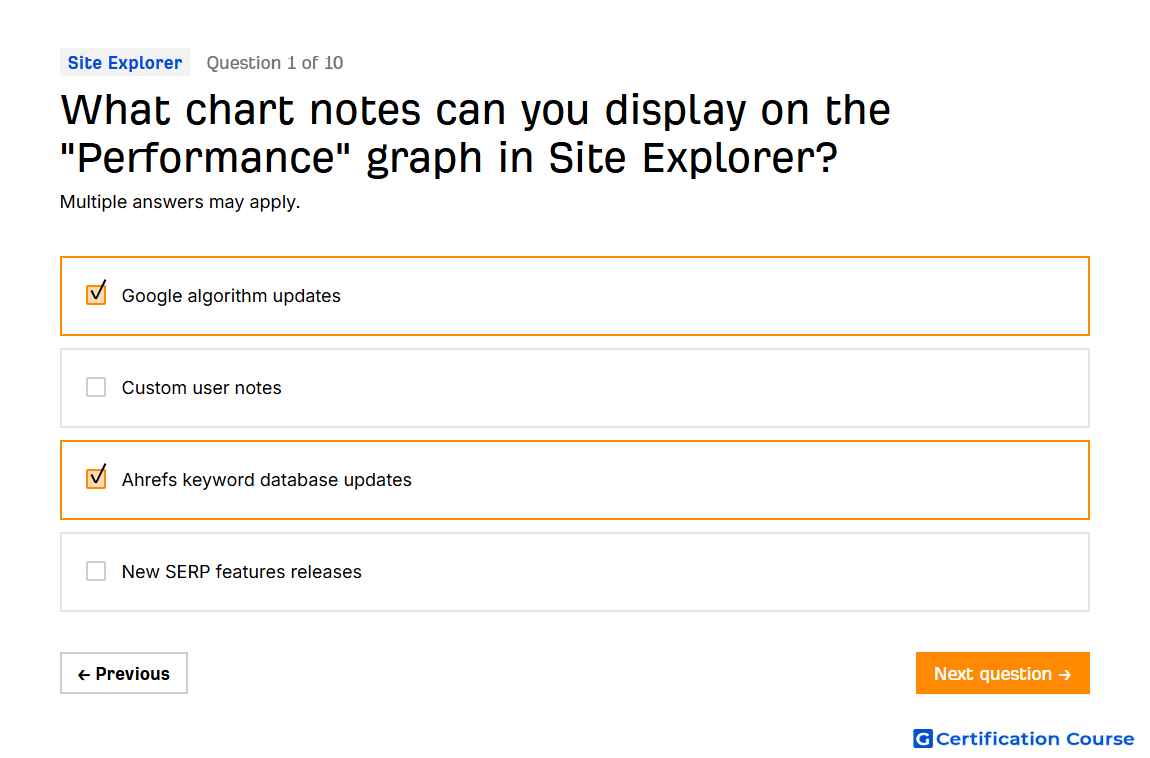Click the 'Google algorithm updates' answer label
This screenshot has height=758, width=1150.
(231, 296)
